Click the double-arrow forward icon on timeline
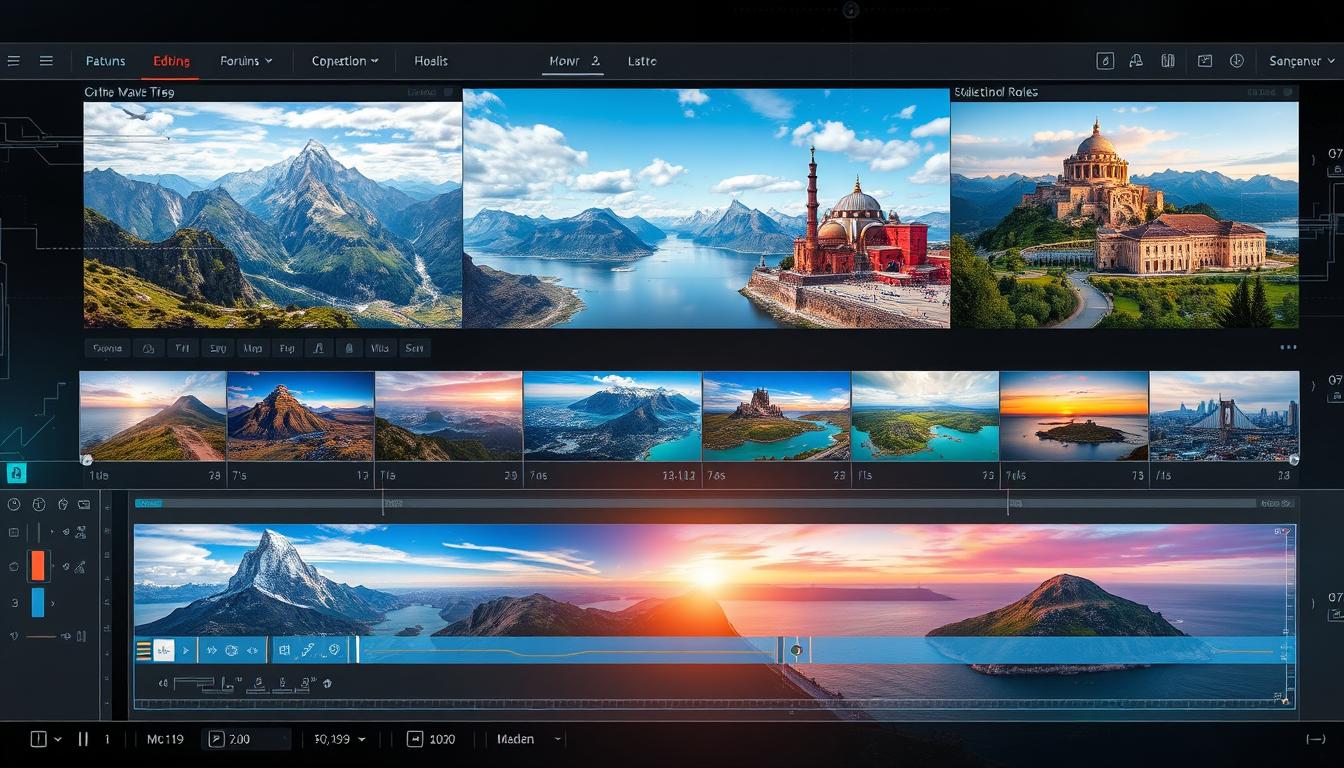The width and height of the screenshot is (1344, 768). pos(212,650)
